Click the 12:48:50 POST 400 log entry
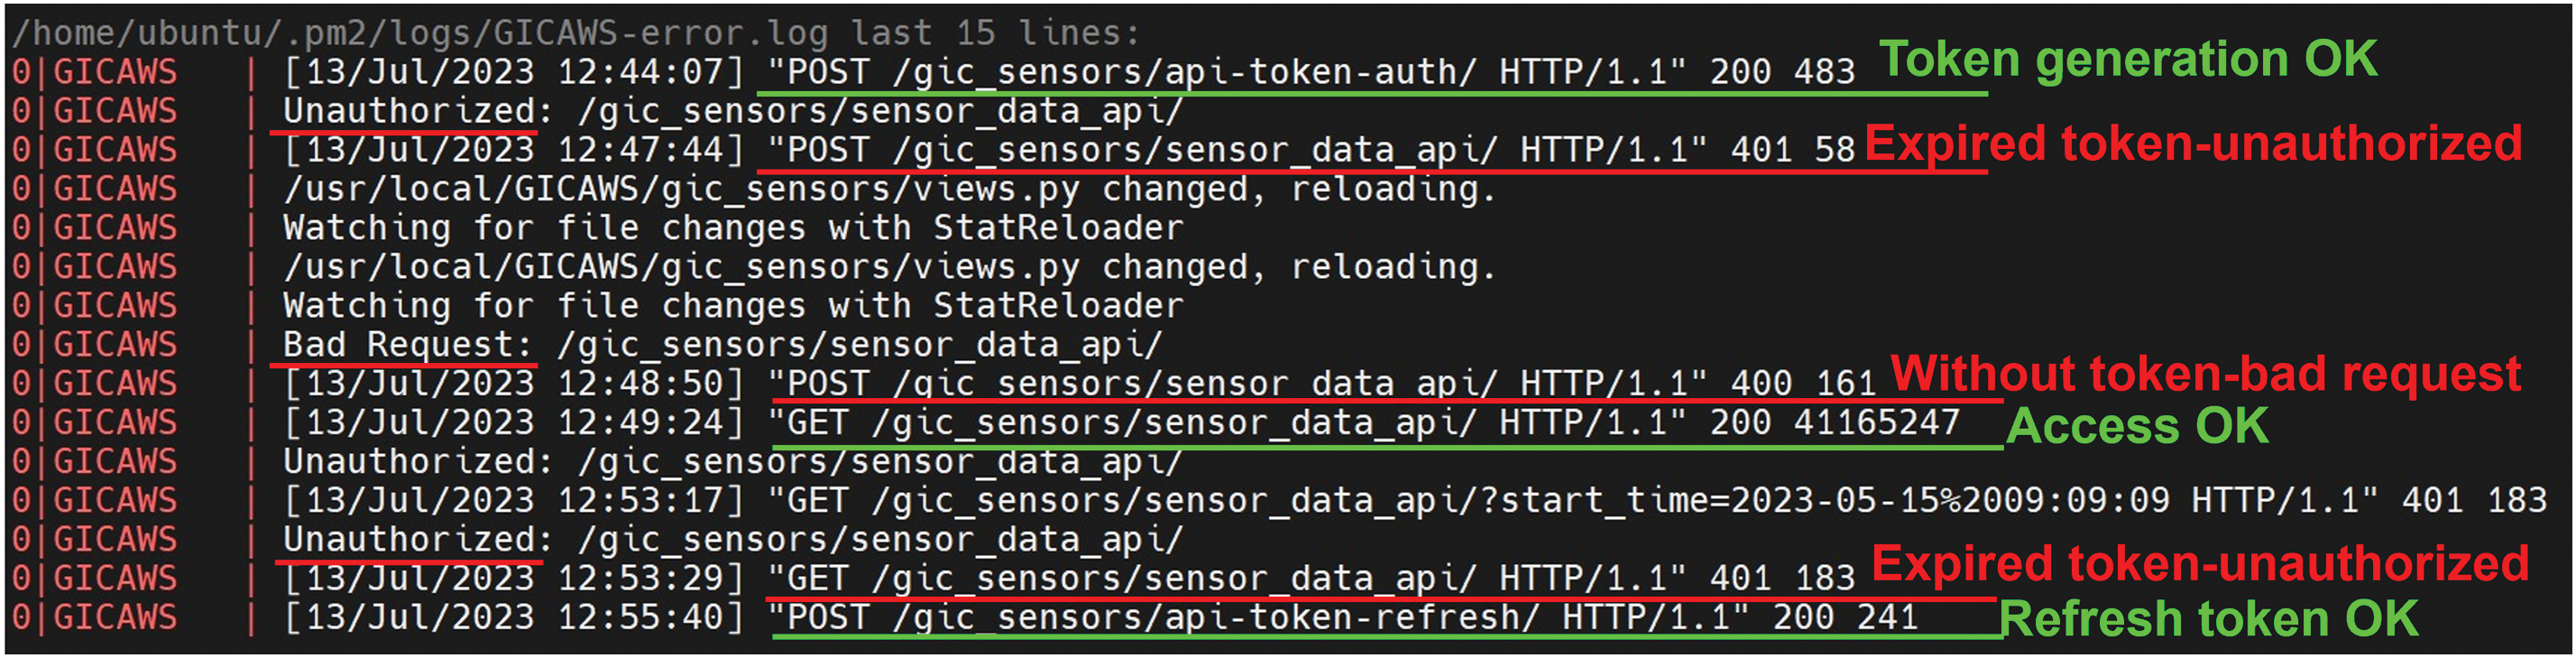The width and height of the screenshot is (2576, 658). tap(1320, 384)
